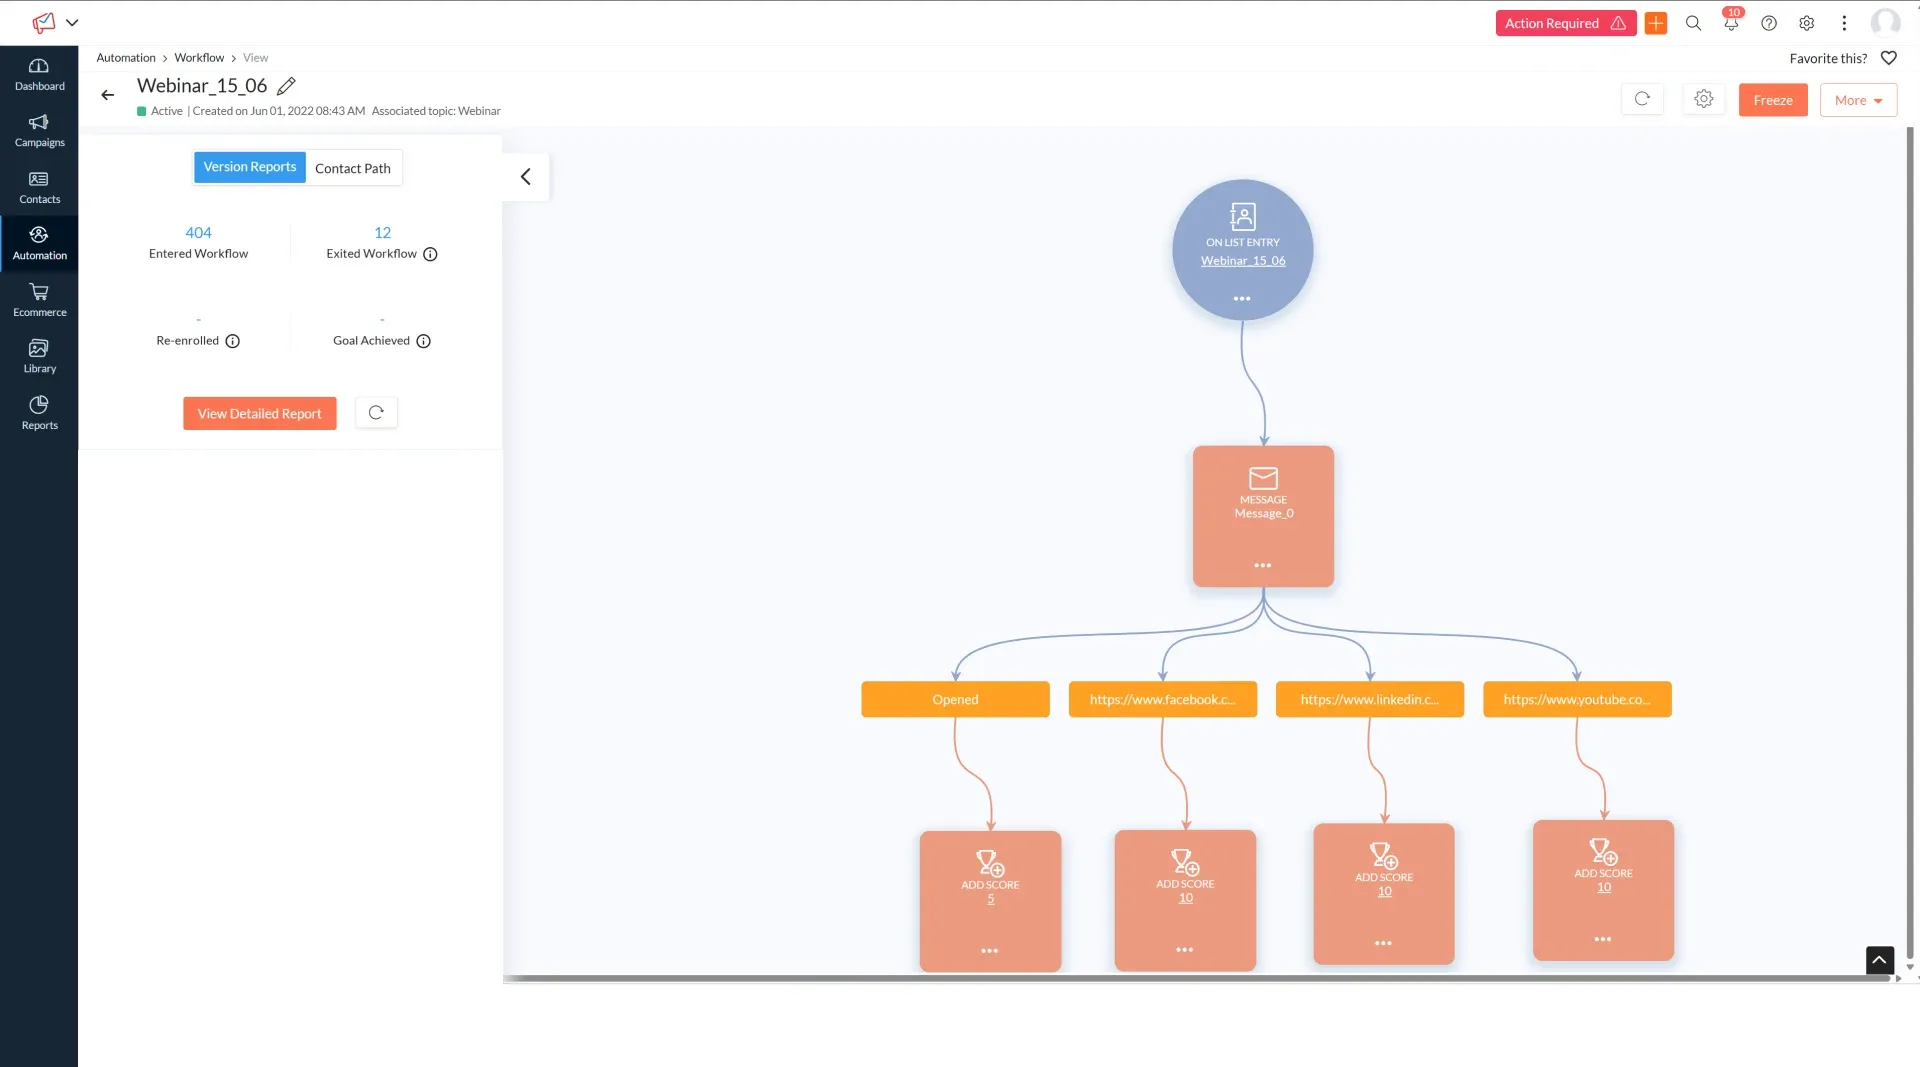Screen dimensions: 1920x1067
Task: Click the Action Required alert button
Action: click(x=1566, y=23)
